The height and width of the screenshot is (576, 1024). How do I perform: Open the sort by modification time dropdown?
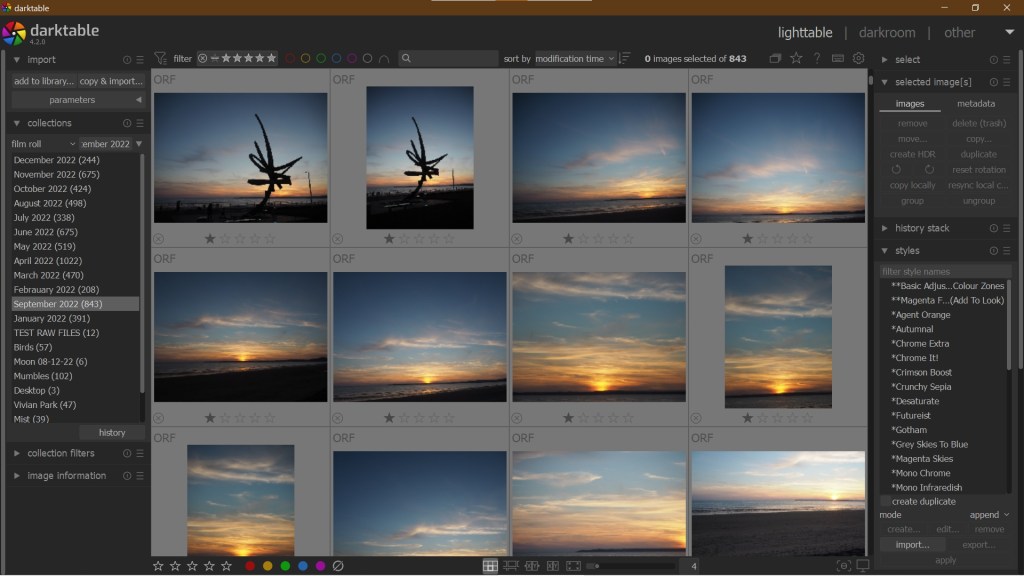[575, 58]
